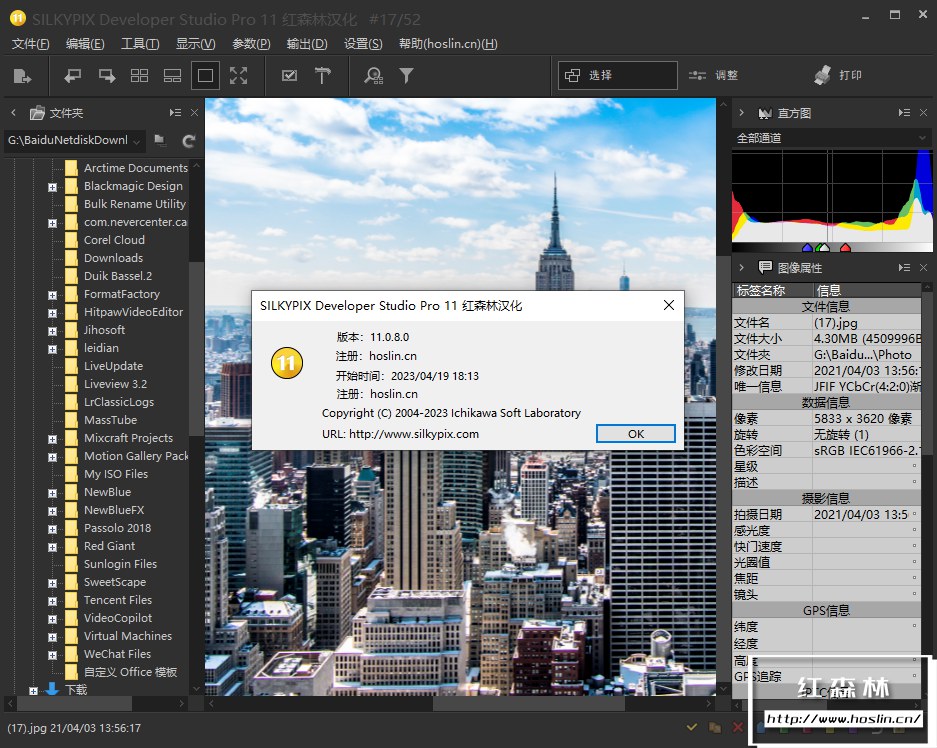Open the 设置(S) menu
The image size is (937, 748).
[x=363, y=44]
